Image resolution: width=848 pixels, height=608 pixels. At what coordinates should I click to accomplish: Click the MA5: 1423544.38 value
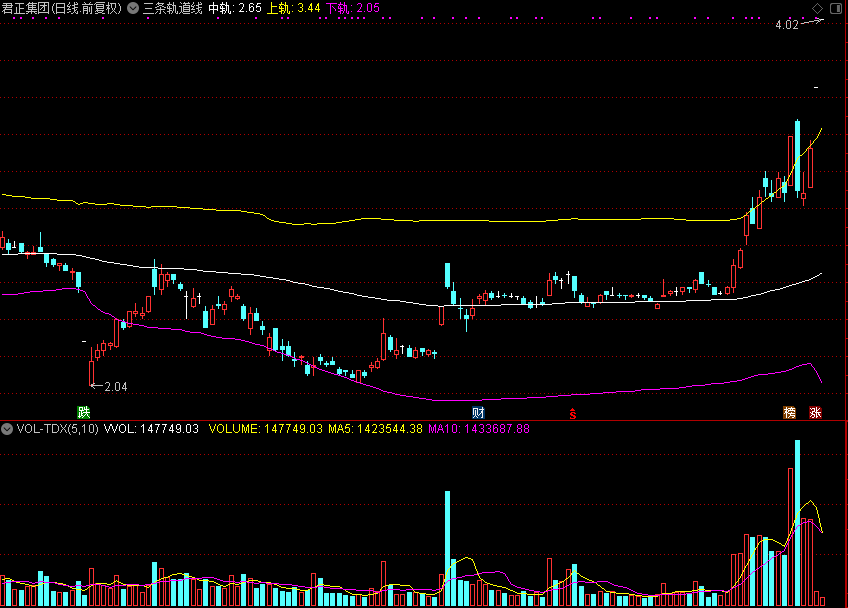point(375,429)
